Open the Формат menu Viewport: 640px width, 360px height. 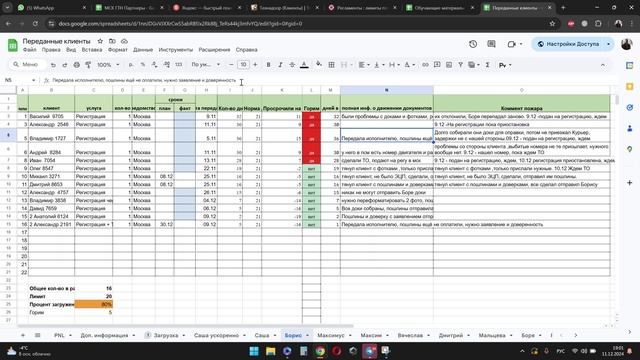tap(118, 50)
